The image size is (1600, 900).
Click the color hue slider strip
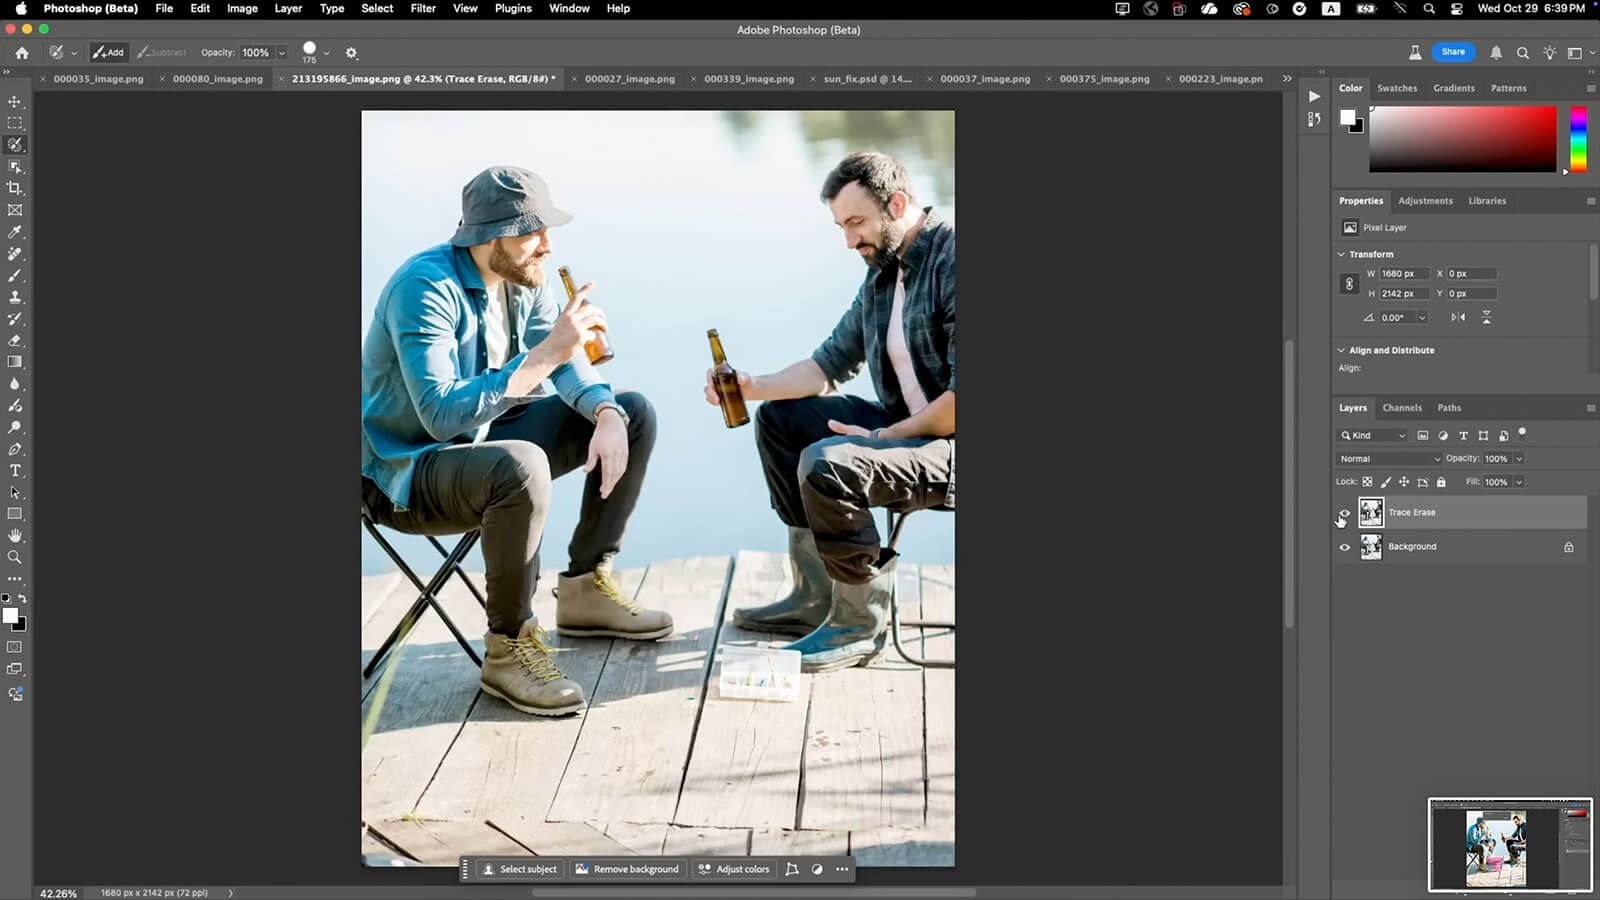(1578, 140)
